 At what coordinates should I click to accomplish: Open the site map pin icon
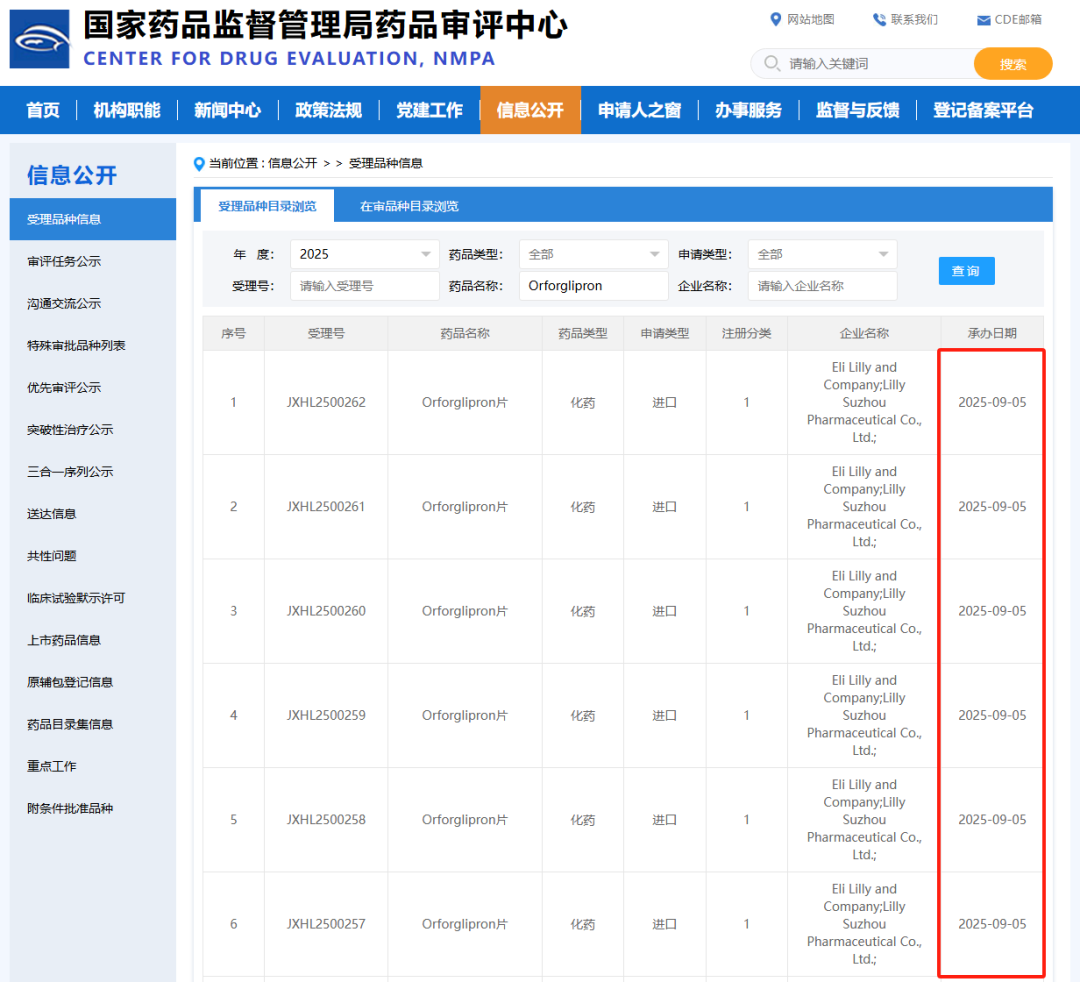[x=776, y=19]
